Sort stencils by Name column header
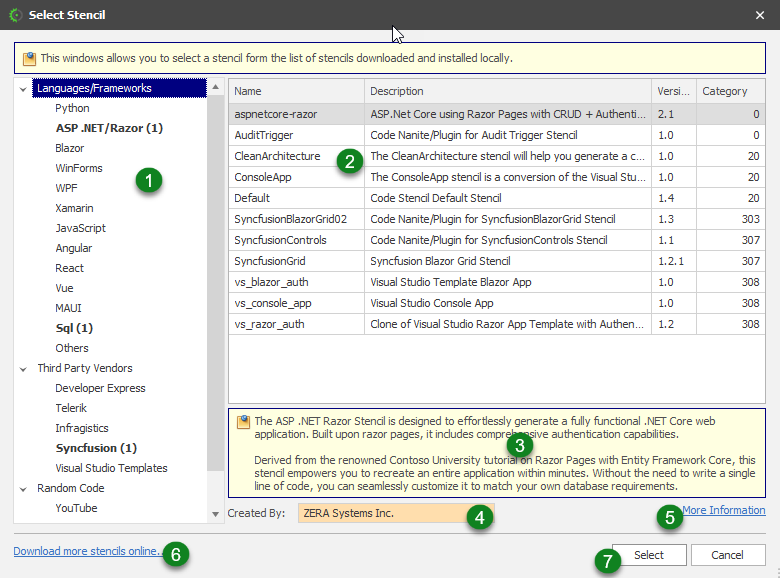The width and height of the screenshot is (780, 578). coord(296,91)
